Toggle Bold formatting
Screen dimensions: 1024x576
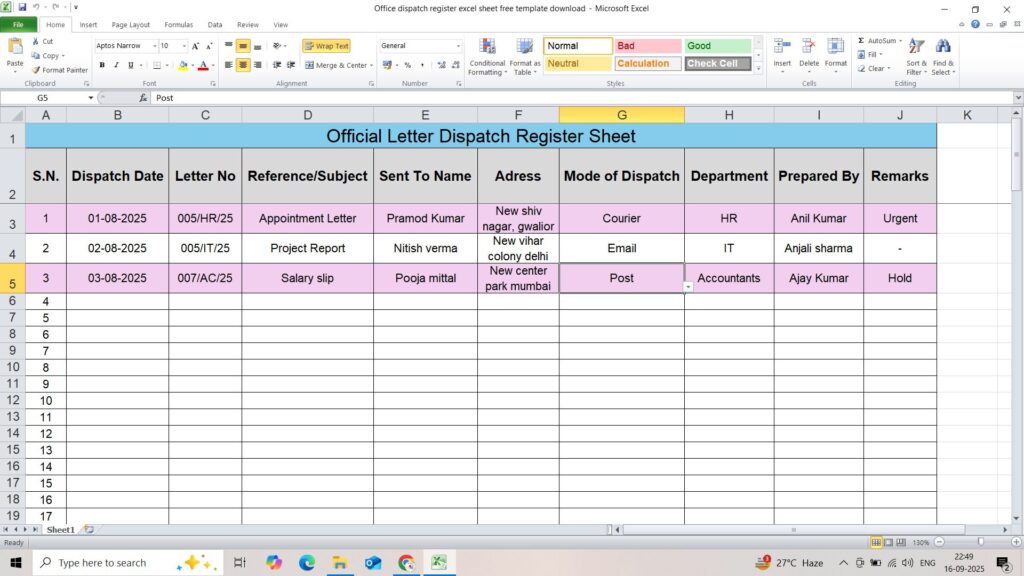tap(102, 65)
